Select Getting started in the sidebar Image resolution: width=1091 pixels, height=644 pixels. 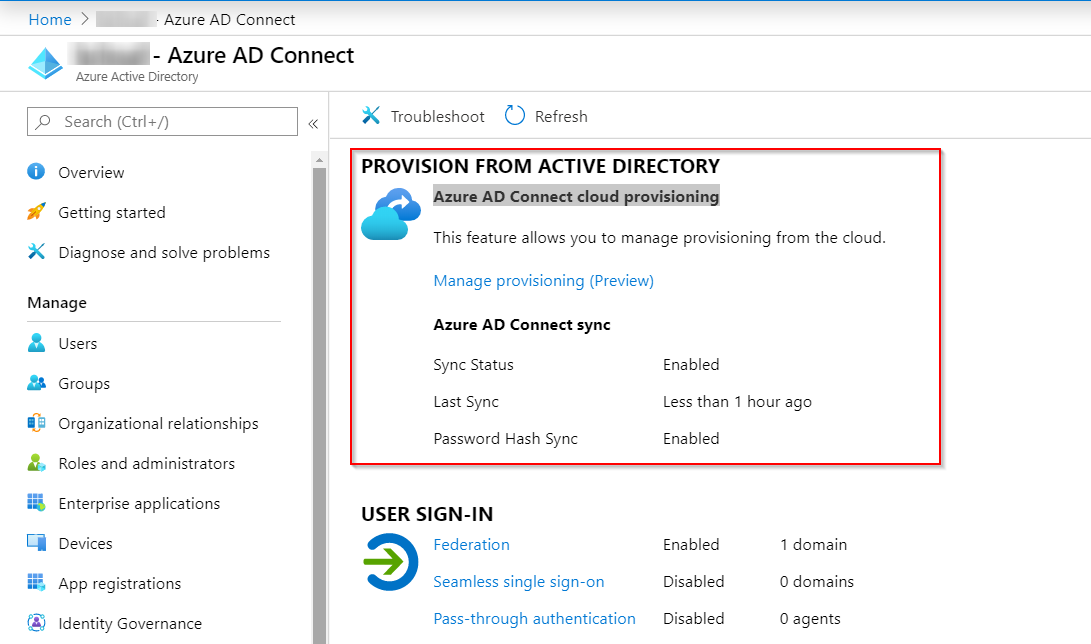pyautogui.click(x=109, y=212)
